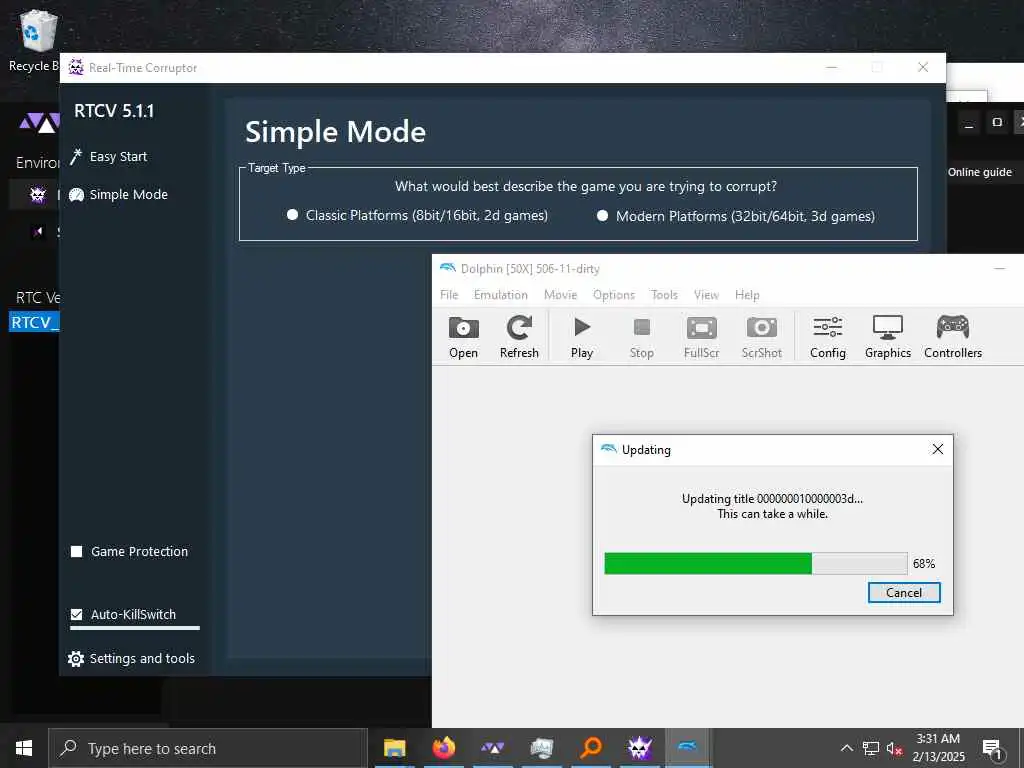1024x768 pixels.
Task: Open the Tools menu in Dolphin
Action: tap(664, 295)
